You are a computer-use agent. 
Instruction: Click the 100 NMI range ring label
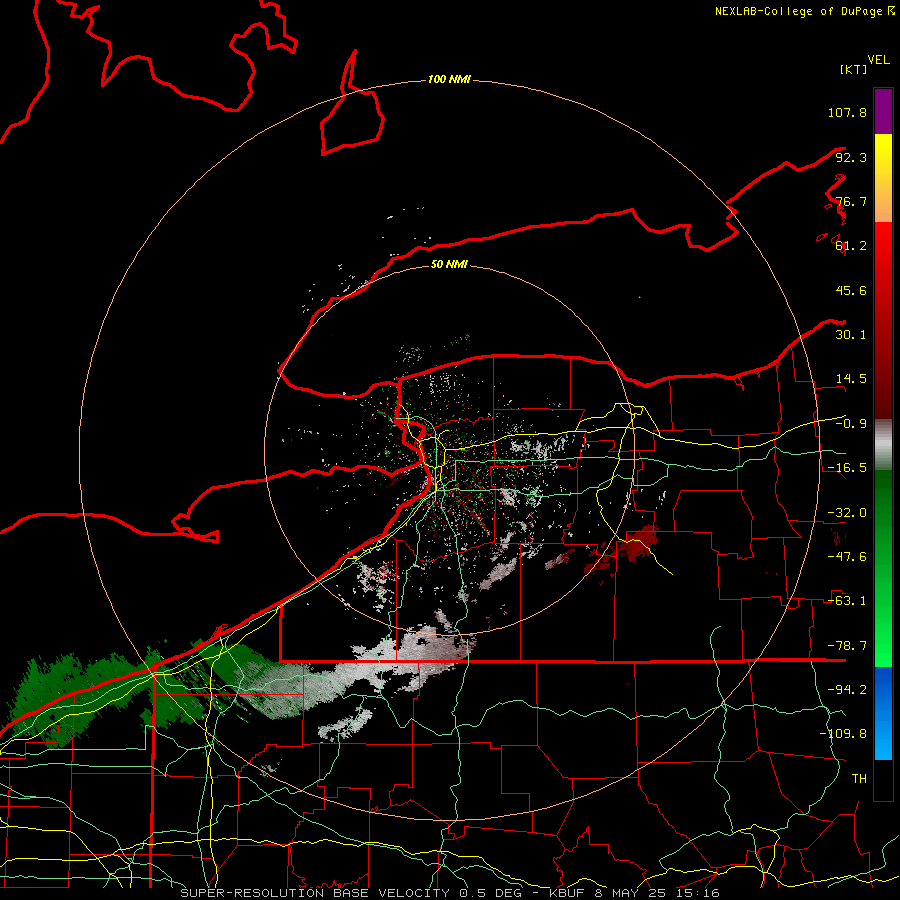tap(449, 79)
